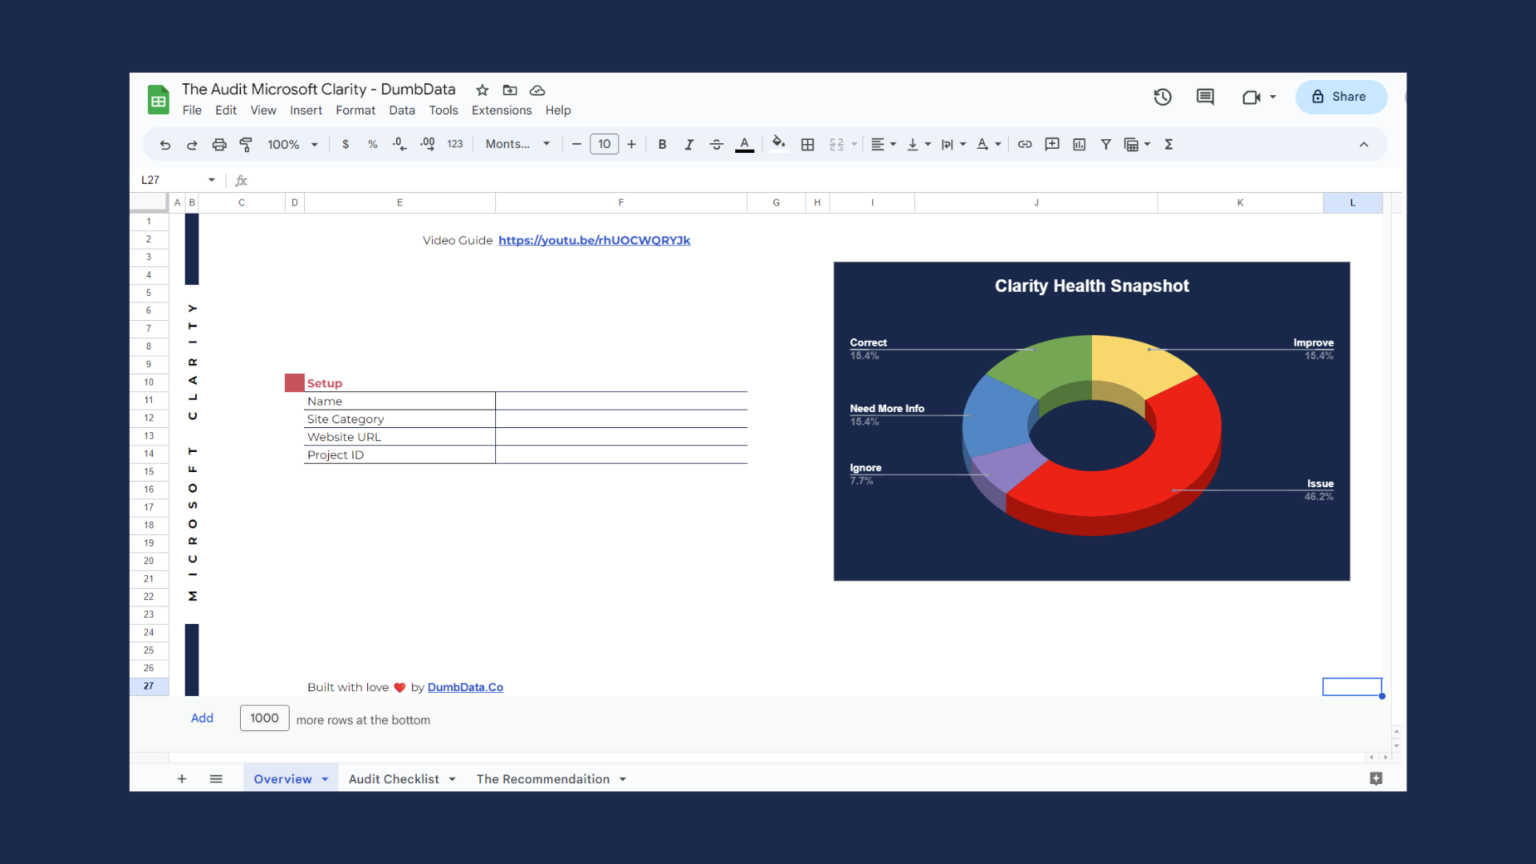
Task: Click the Explore icon at bottom right
Action: [1376, 778]
